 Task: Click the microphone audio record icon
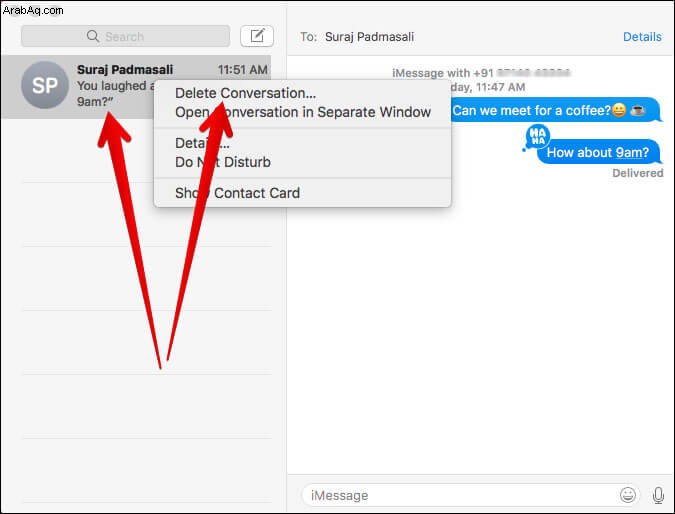pyautogui.click(x=658, y=495)
